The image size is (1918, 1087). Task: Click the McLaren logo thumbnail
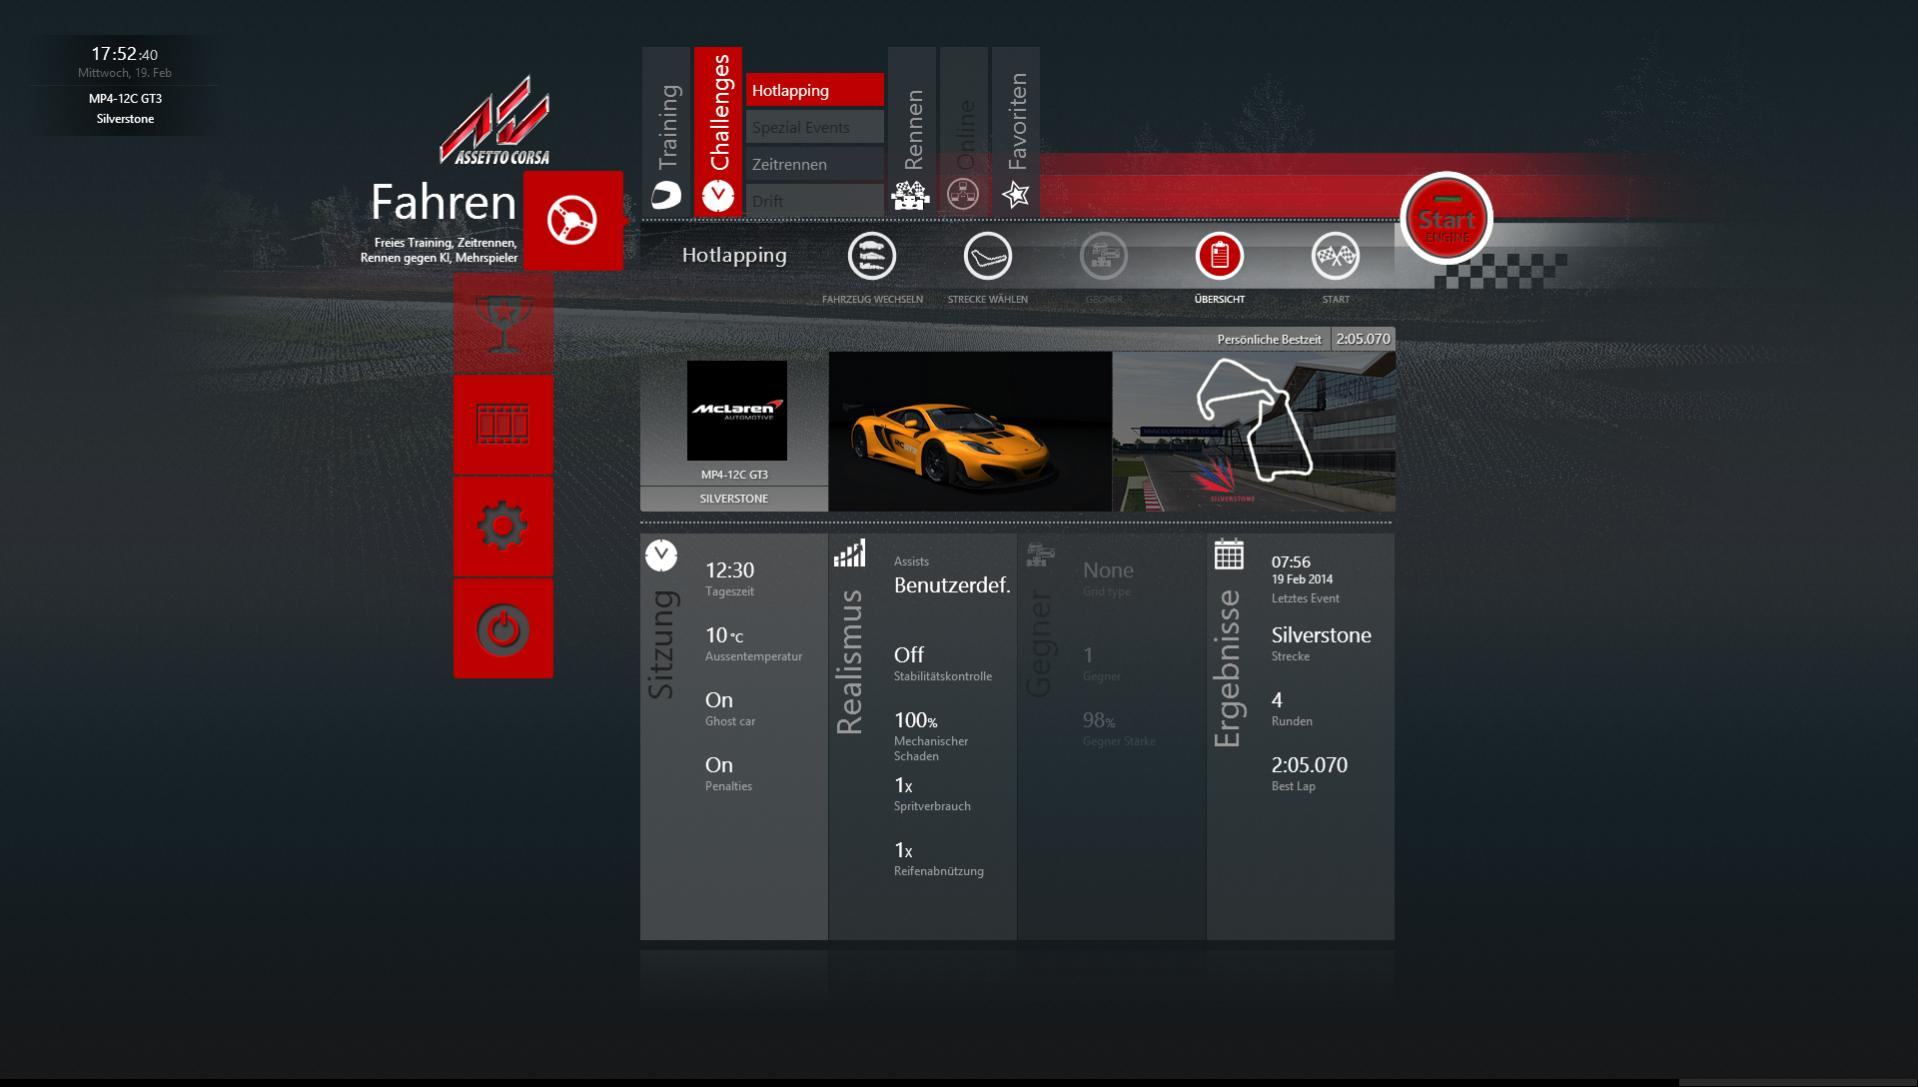coord(737,410)
